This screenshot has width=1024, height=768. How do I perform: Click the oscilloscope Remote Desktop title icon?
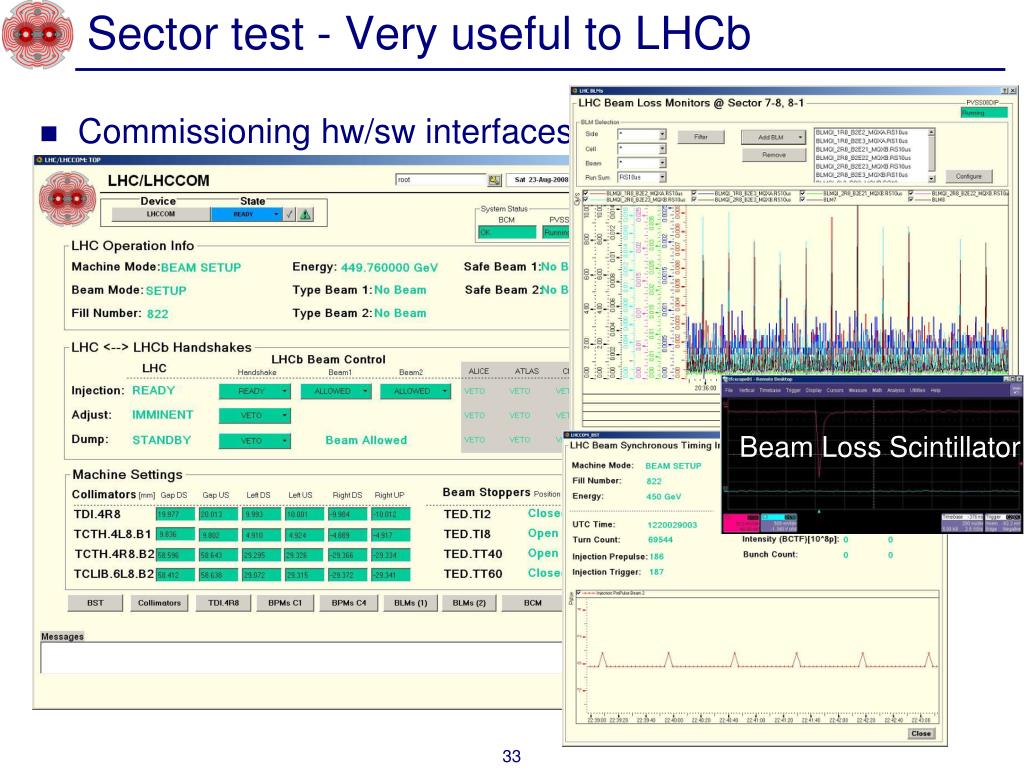726,379
